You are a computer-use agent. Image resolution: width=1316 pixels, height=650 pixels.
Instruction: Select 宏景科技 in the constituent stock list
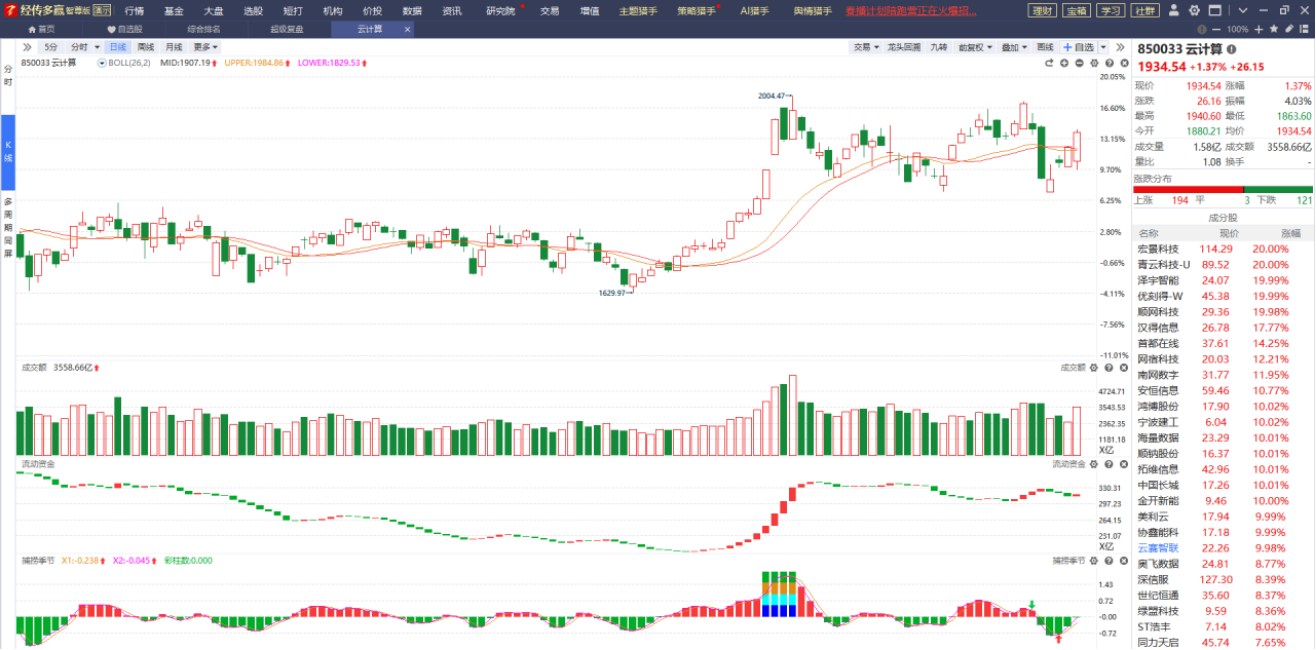pyautogui.click(x=1158, y=249)
